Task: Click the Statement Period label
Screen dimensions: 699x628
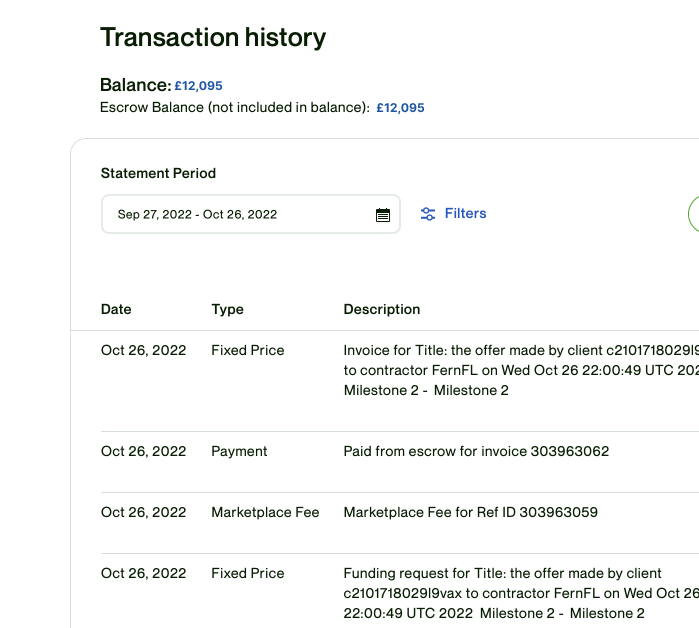Action: pos(158,173)
